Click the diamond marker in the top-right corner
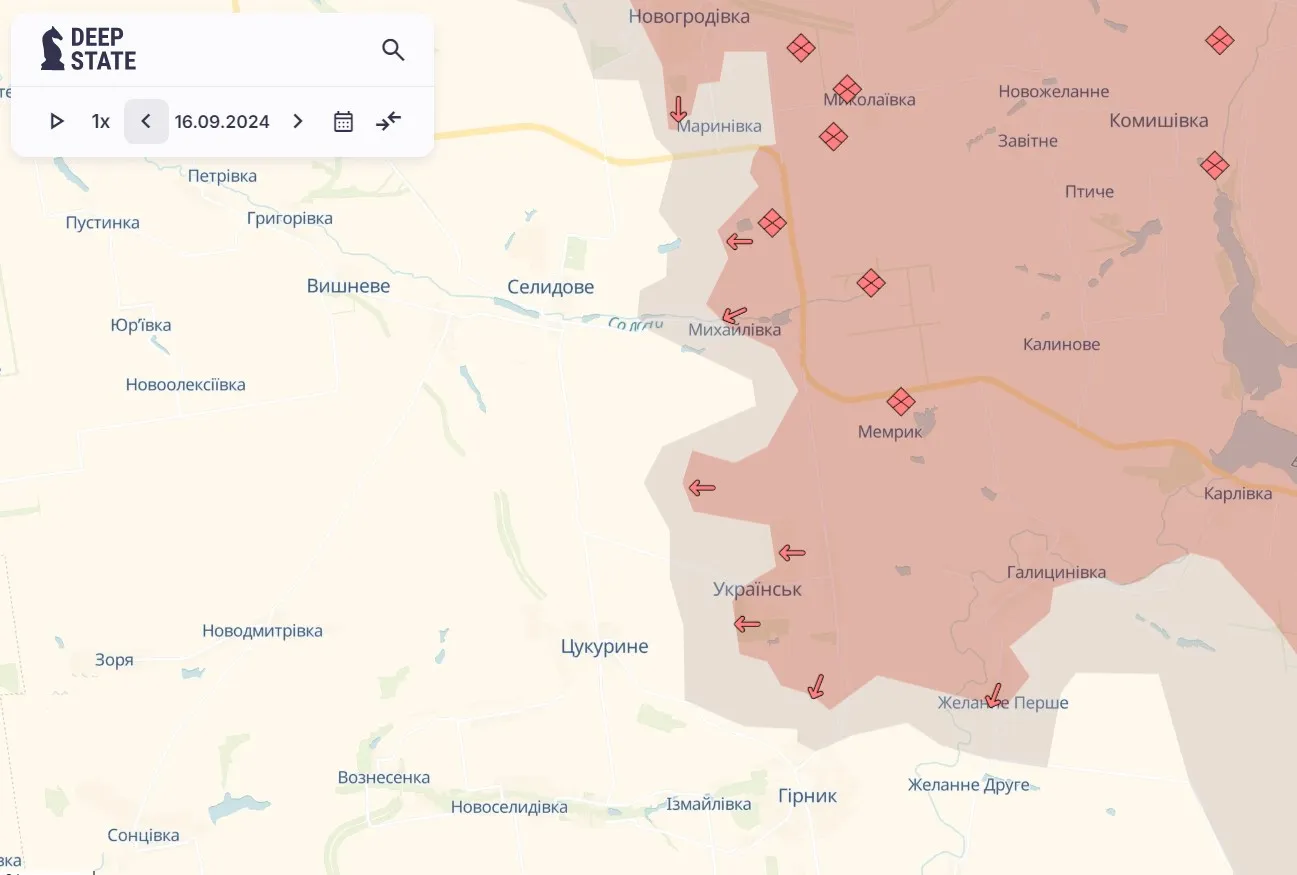Image resolution: width=1297 pixels, height=875 pixels. pyautogui.click(x=1219, y=40)
